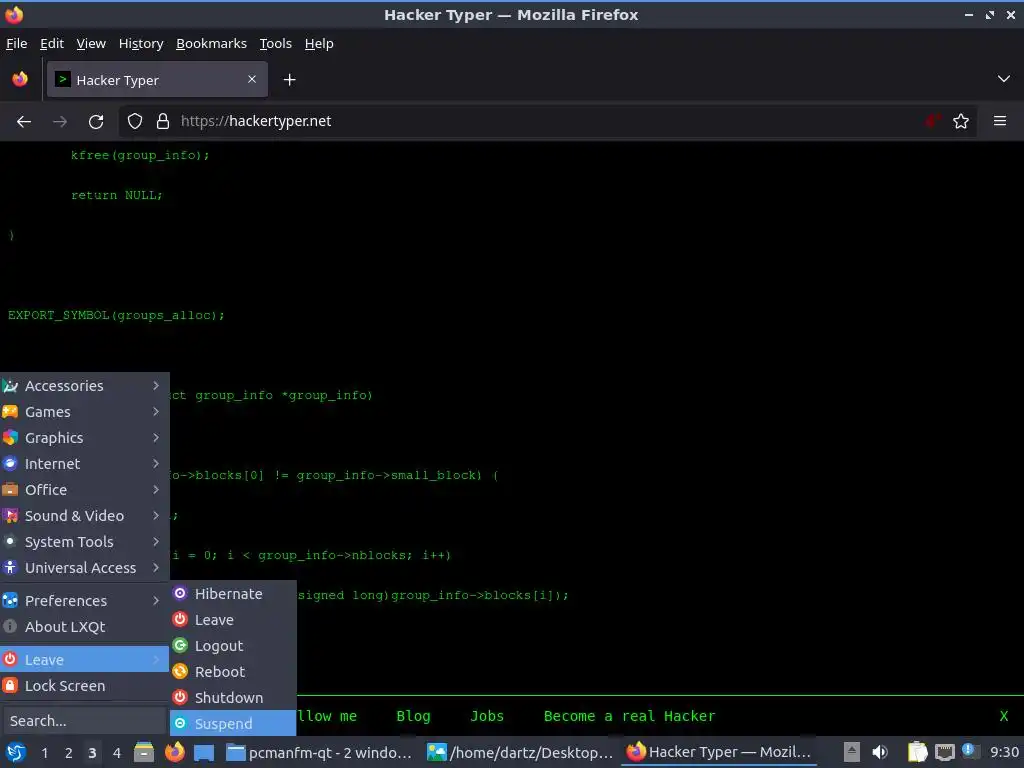This screenshot has height=768, width=1024.
Task: Open the Blog link in footer
Action: [x=413, y=716]
